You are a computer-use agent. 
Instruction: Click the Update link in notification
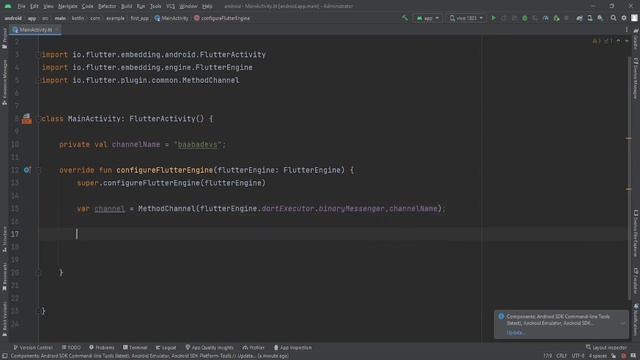tap(516, 333)
